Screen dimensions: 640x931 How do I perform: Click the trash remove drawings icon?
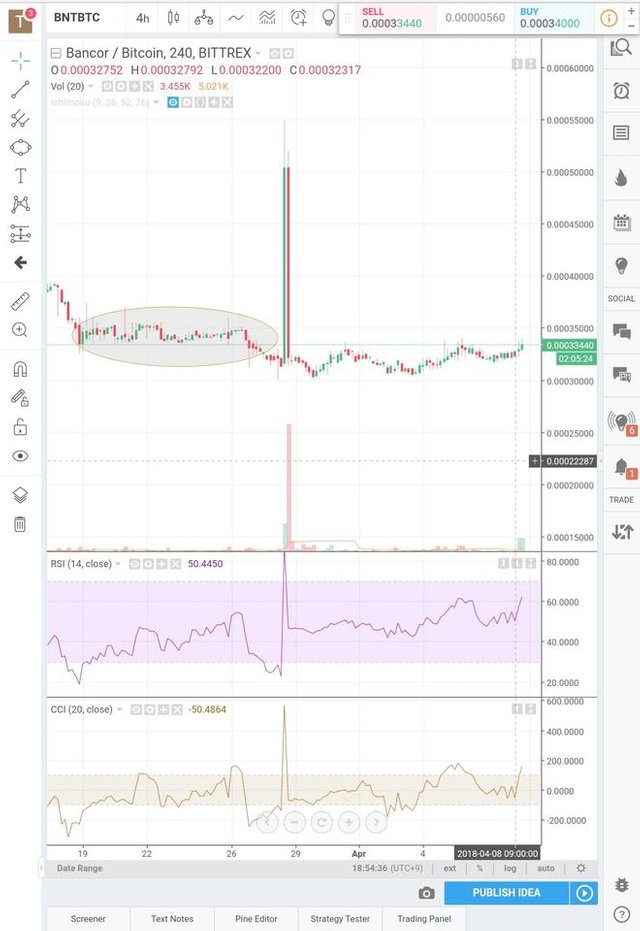[20, 524]
